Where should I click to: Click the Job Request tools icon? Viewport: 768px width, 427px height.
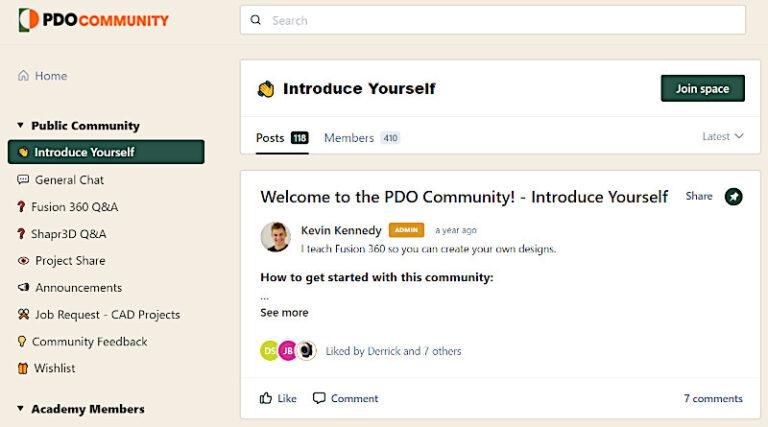[23, 314]
